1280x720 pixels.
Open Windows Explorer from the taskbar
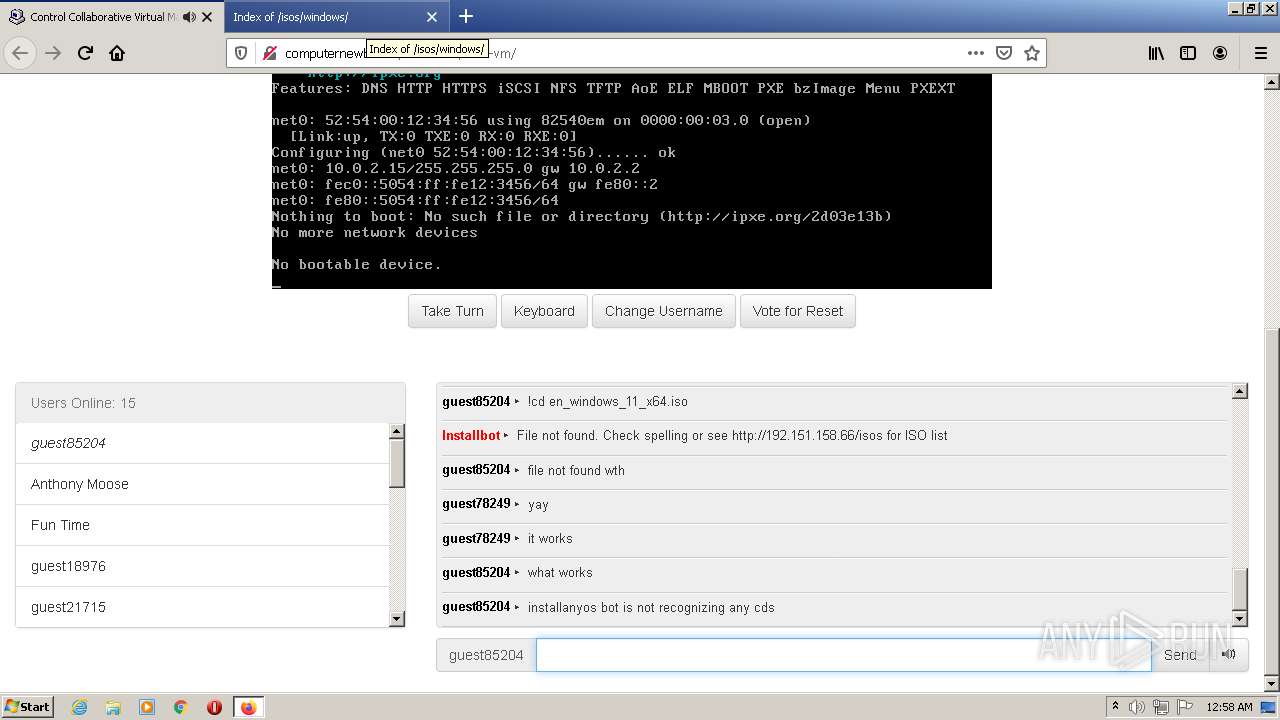pos(113,707)
